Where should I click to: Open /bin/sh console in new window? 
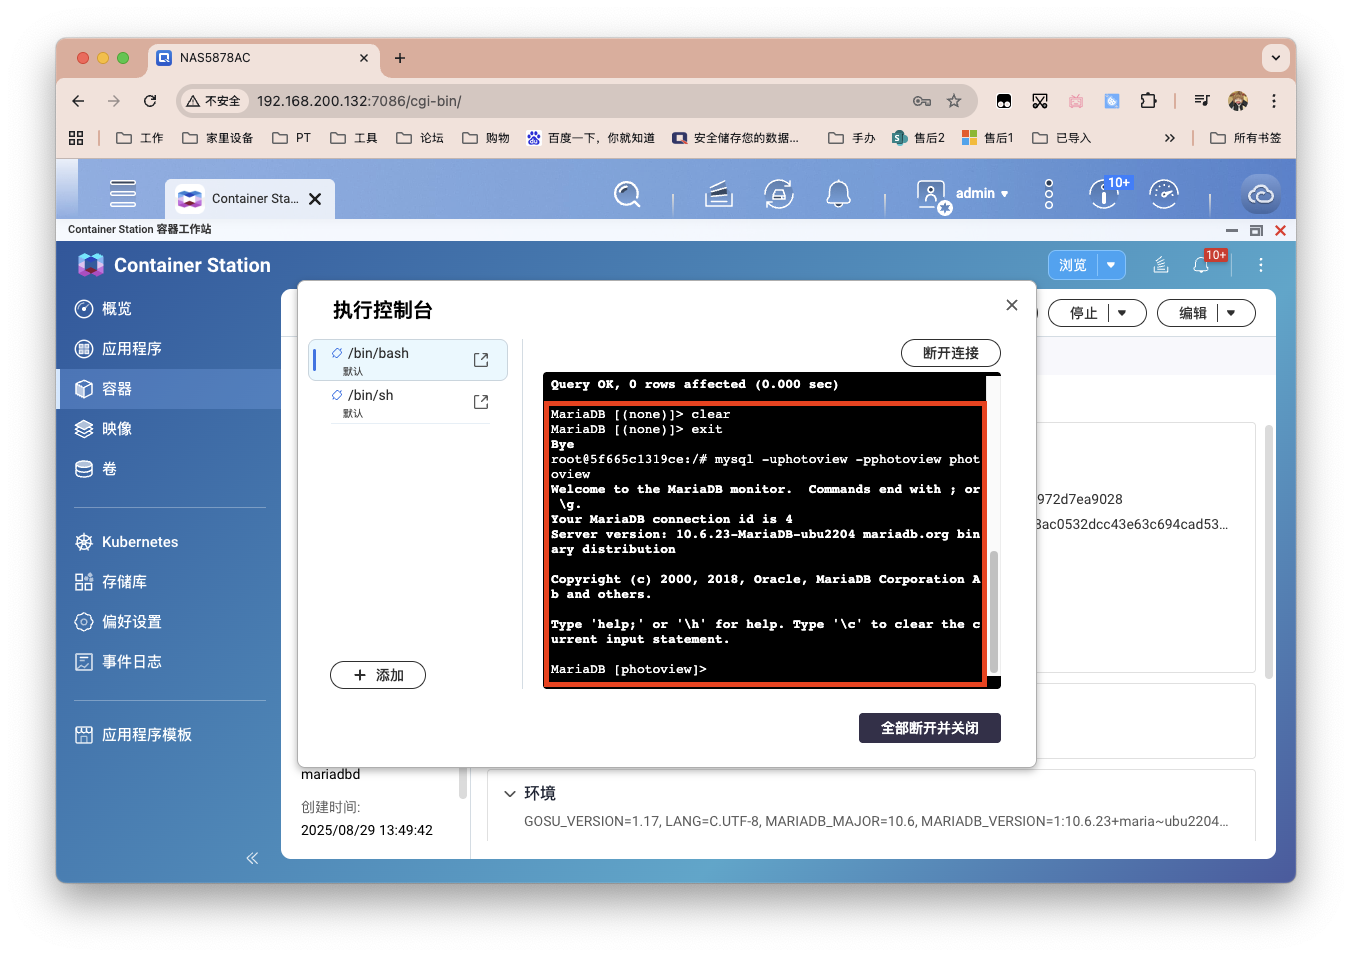[x=481, y=402]
